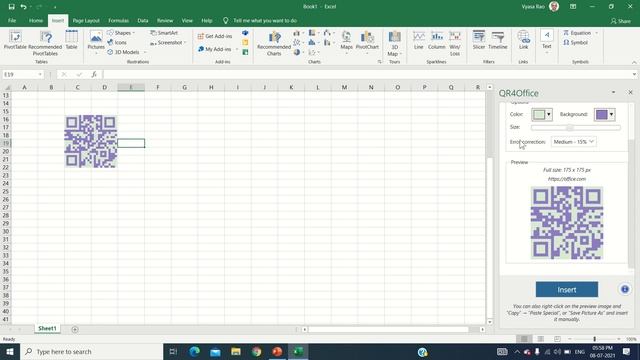Click the Undo icon

click(23, 7)
